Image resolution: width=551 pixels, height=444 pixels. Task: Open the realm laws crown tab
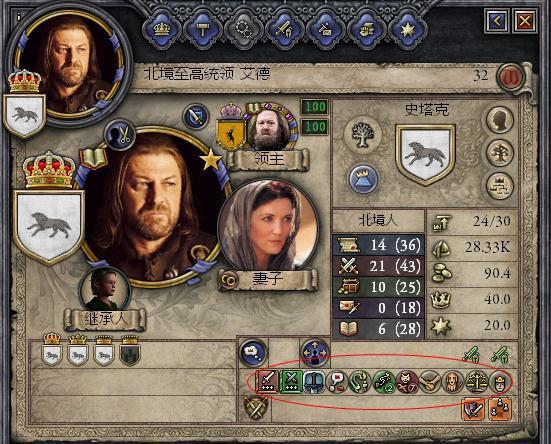[162, 30]
